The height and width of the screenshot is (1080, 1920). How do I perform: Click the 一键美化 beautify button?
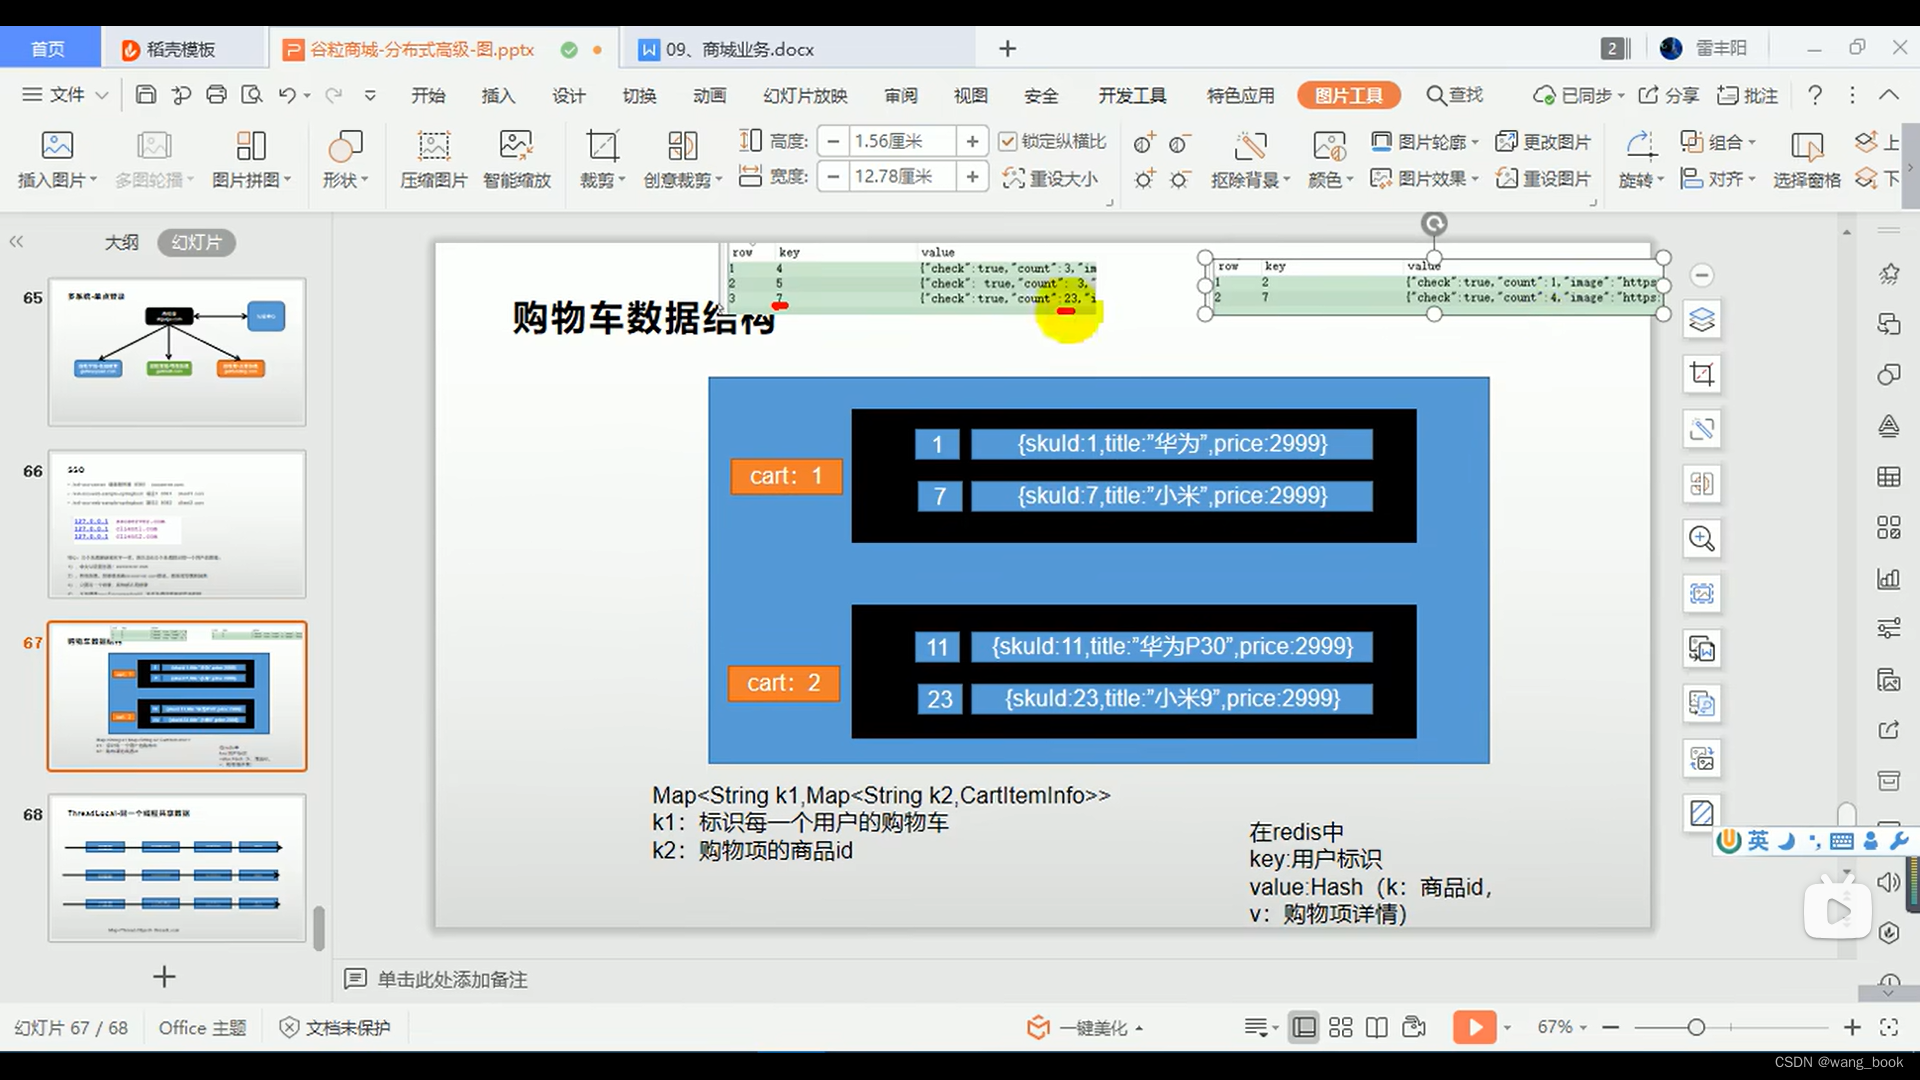click(1085, 1027)
